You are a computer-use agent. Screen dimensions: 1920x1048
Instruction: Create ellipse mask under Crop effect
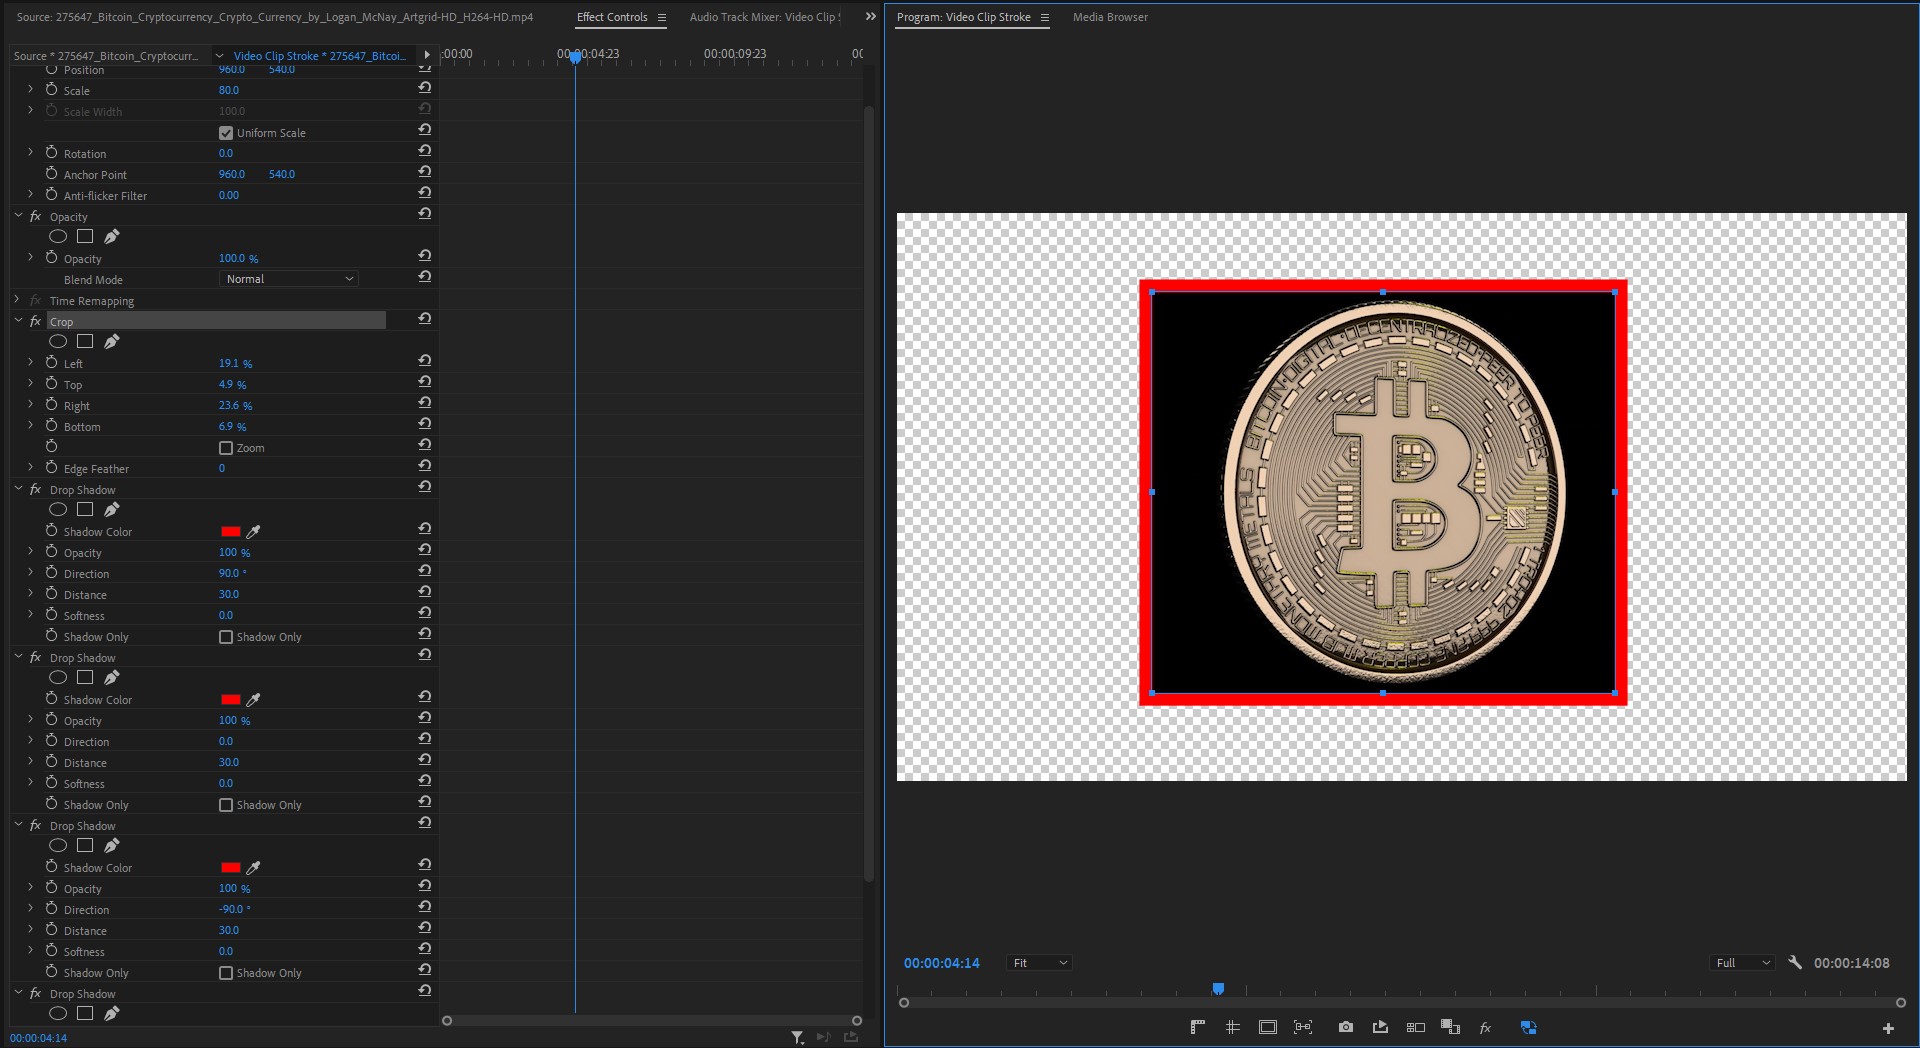tap(58, 342)
